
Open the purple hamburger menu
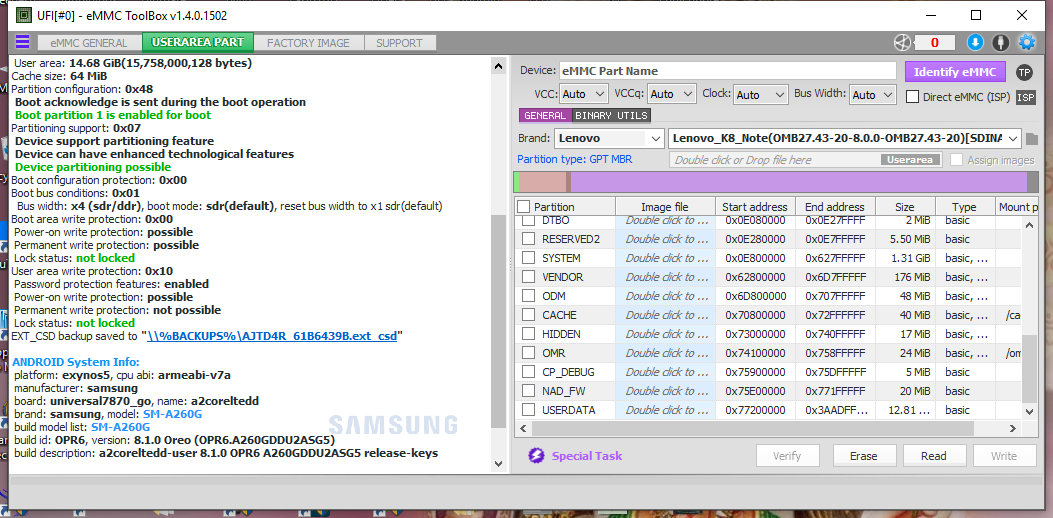click(22, 42)
